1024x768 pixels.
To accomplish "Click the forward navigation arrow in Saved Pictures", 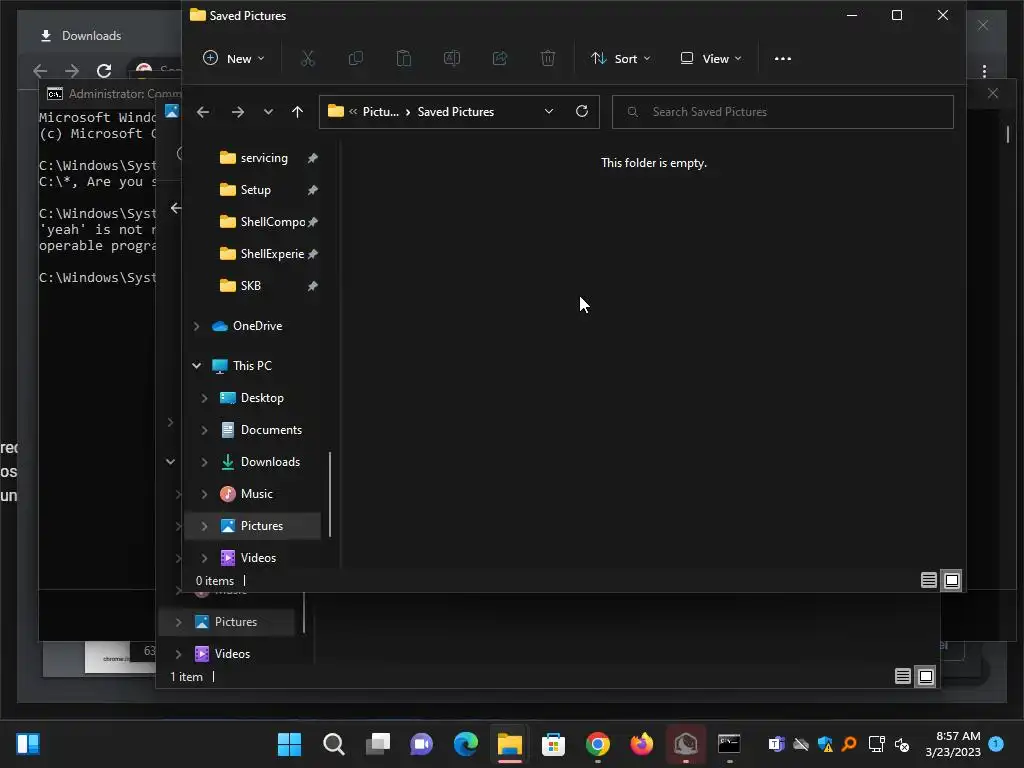I will (238, 112).
